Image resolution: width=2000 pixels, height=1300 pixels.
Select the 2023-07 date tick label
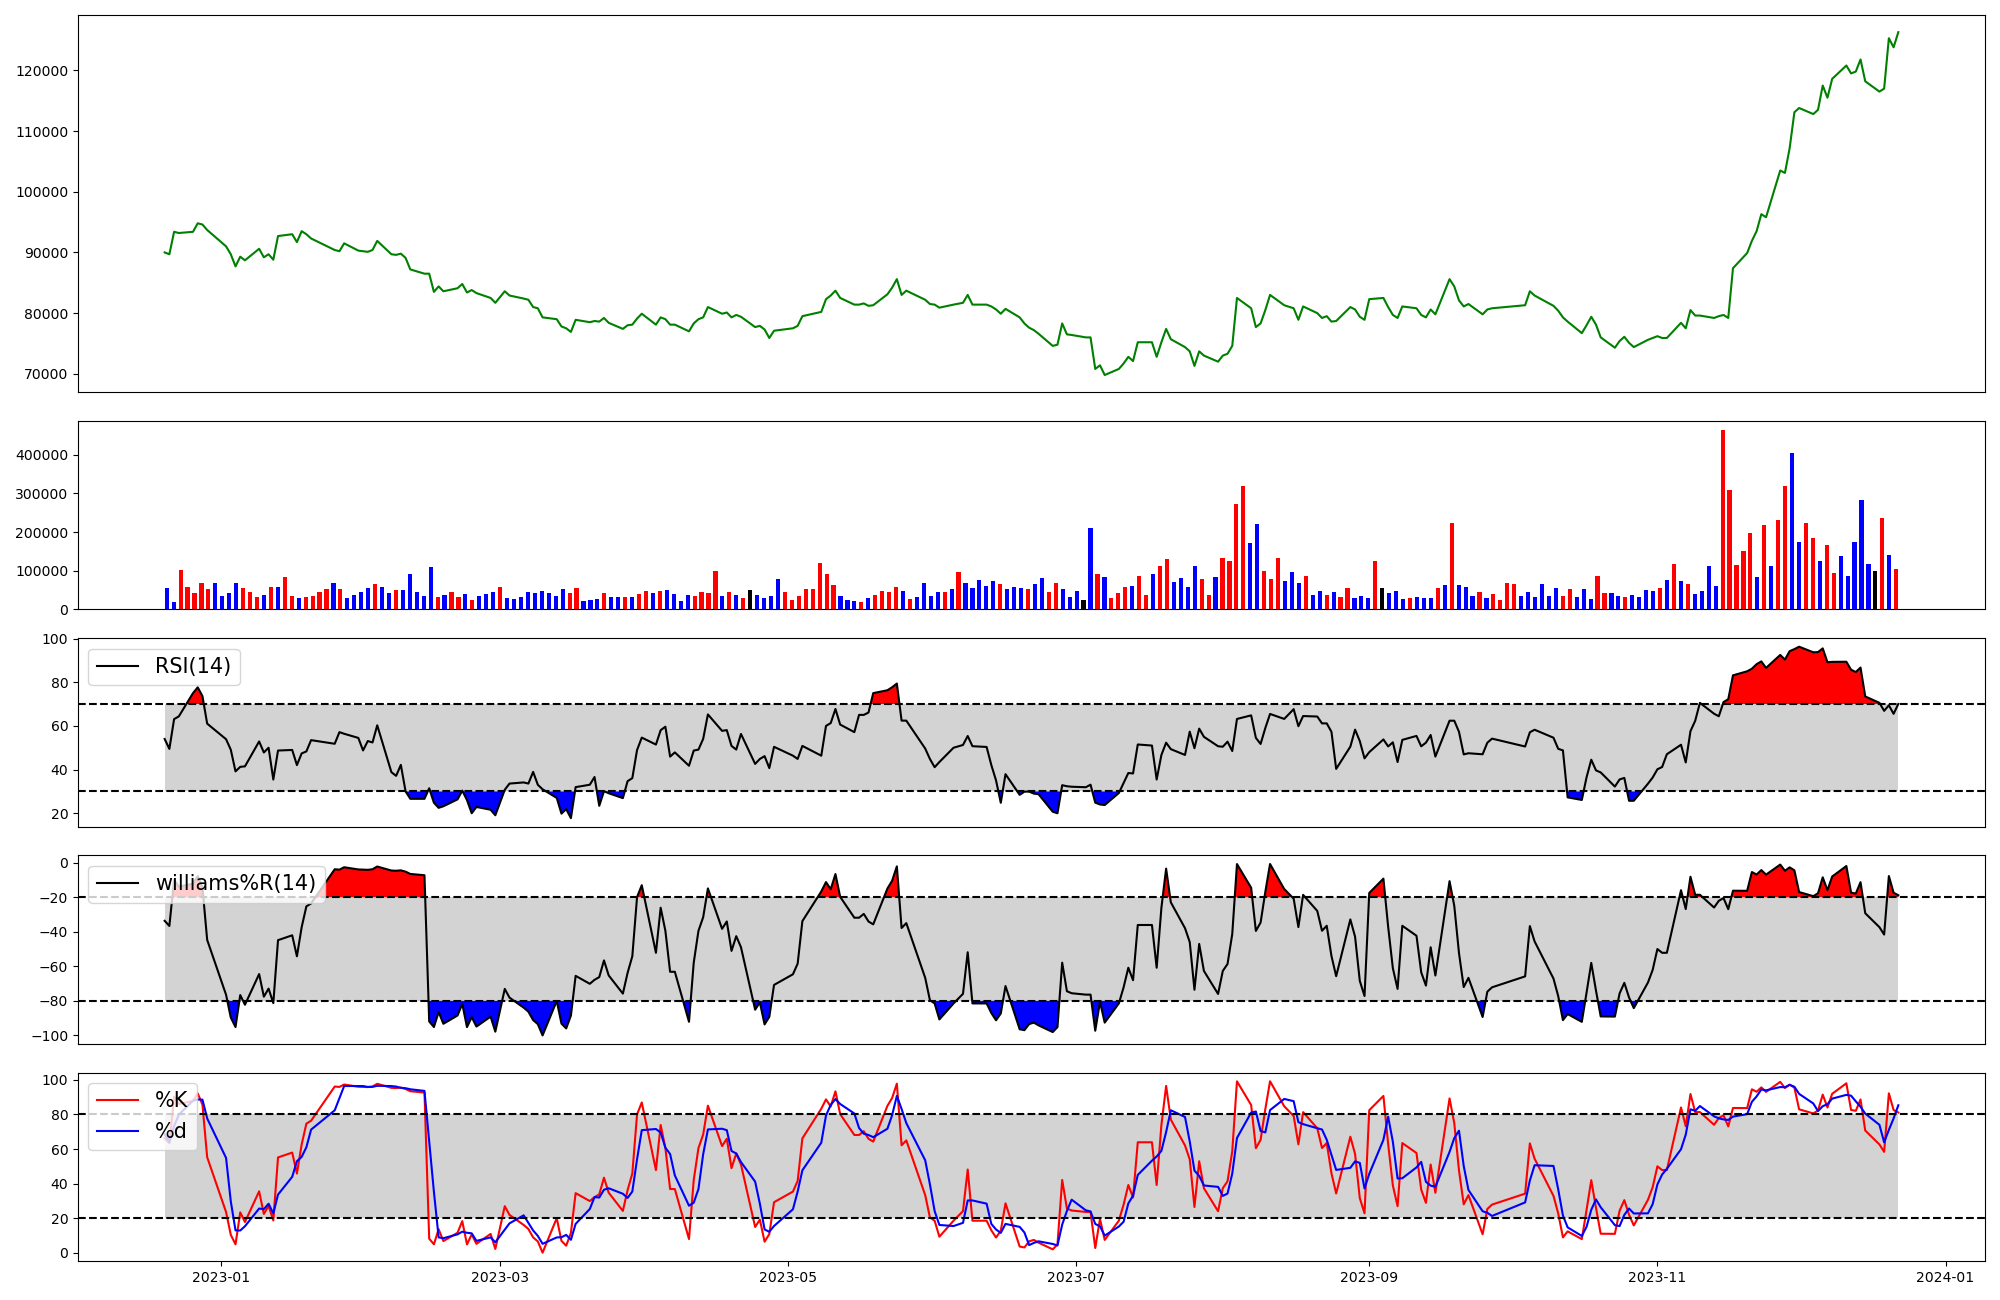click(x=1076, y=1277)
